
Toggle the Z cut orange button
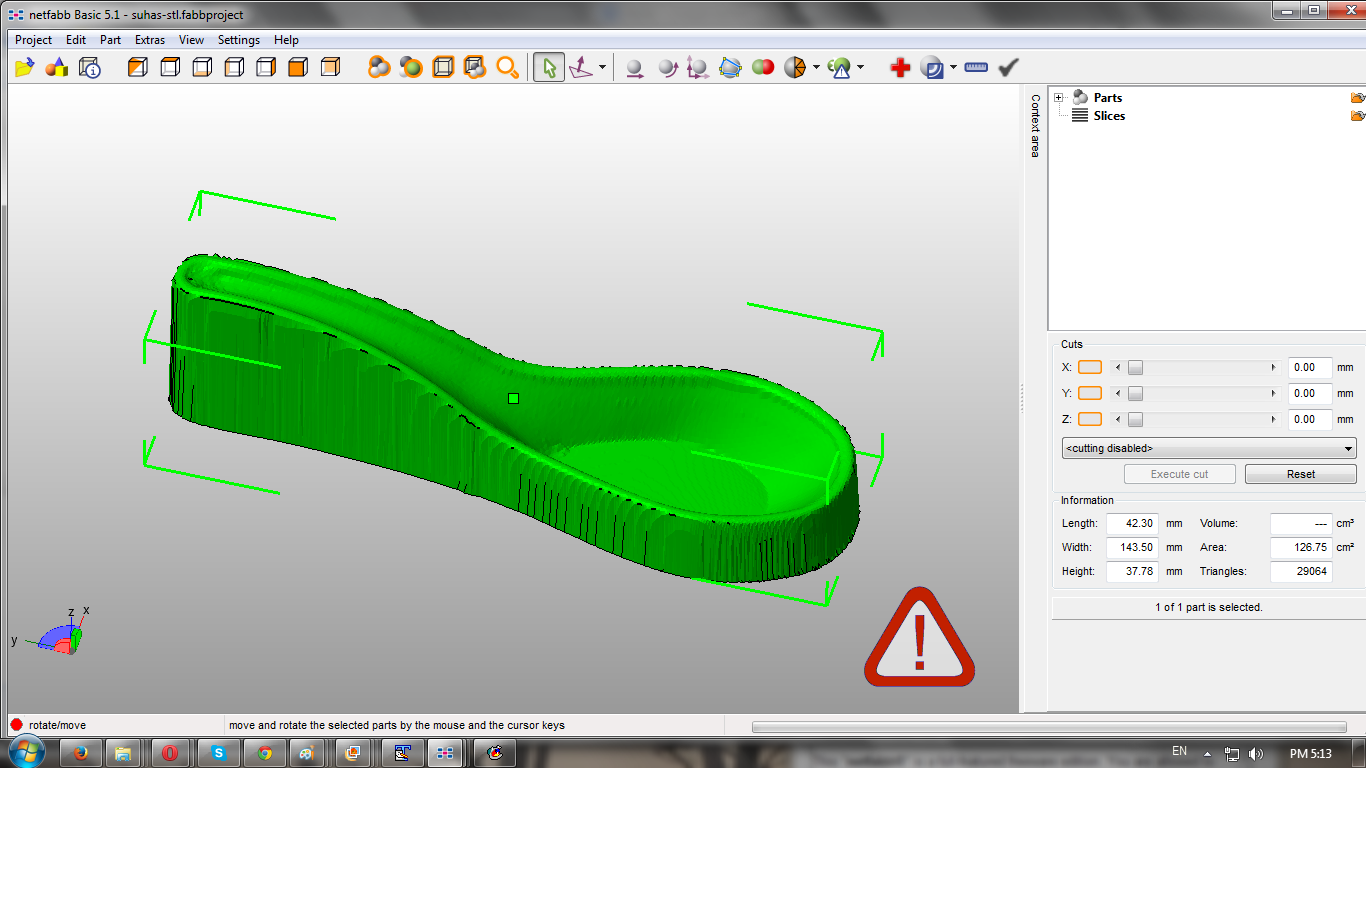(1090, 420)
